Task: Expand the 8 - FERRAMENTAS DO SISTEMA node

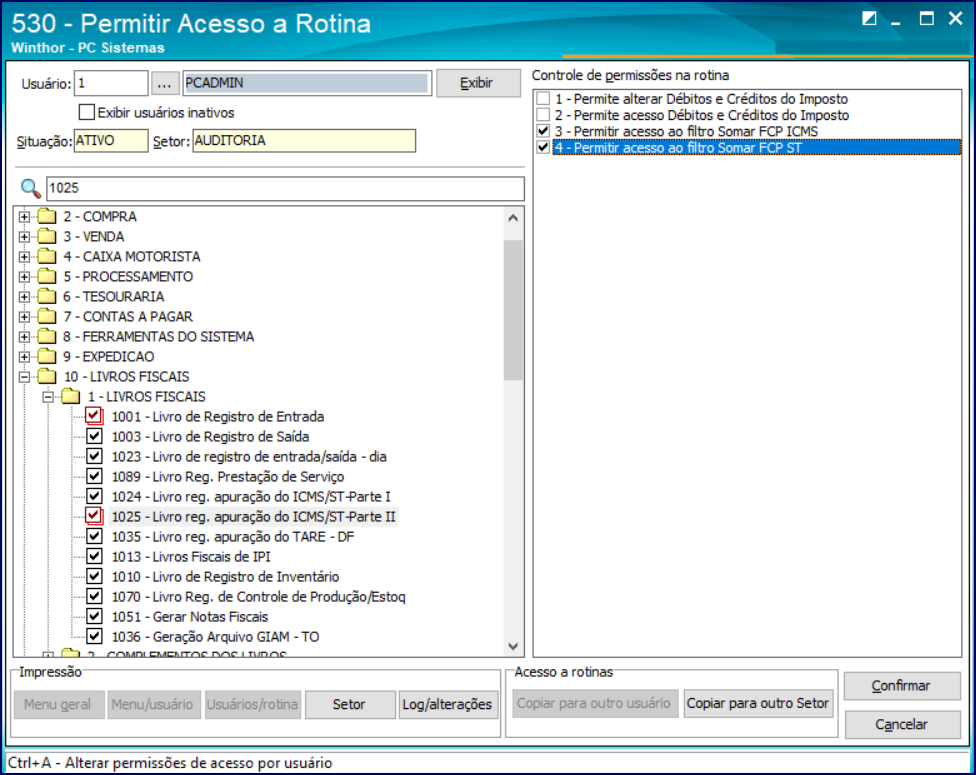Action: 24,337
